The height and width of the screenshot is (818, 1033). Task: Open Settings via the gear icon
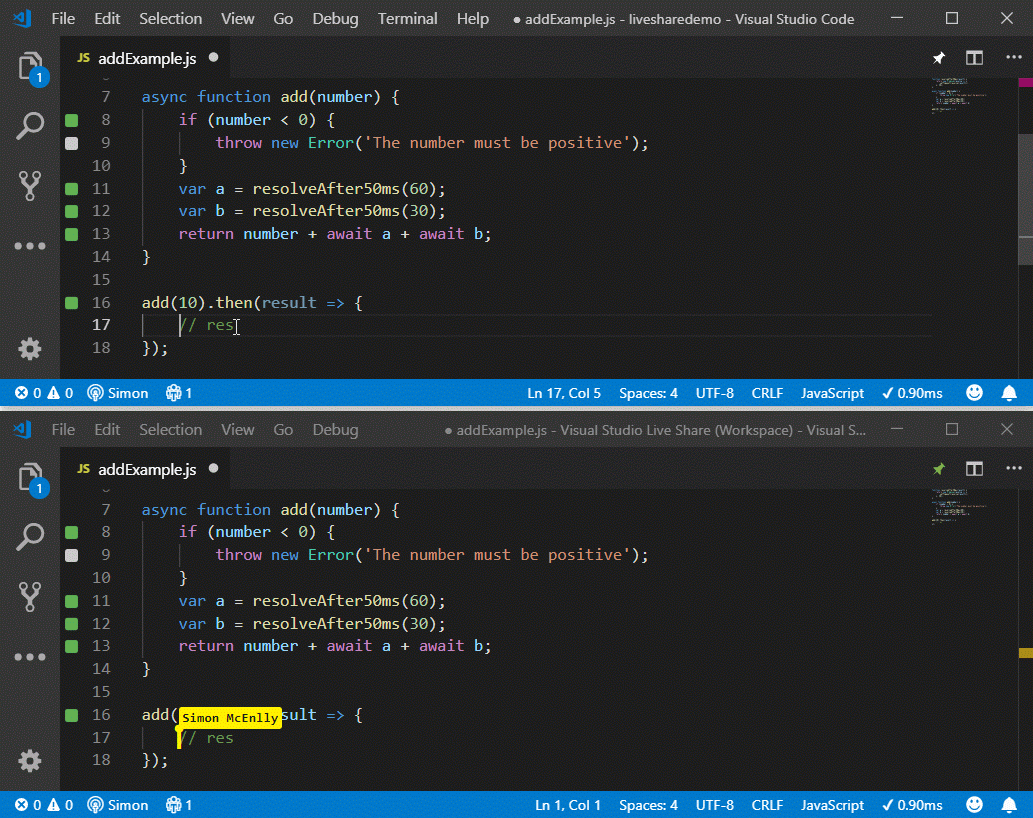[x=29, y=349]
